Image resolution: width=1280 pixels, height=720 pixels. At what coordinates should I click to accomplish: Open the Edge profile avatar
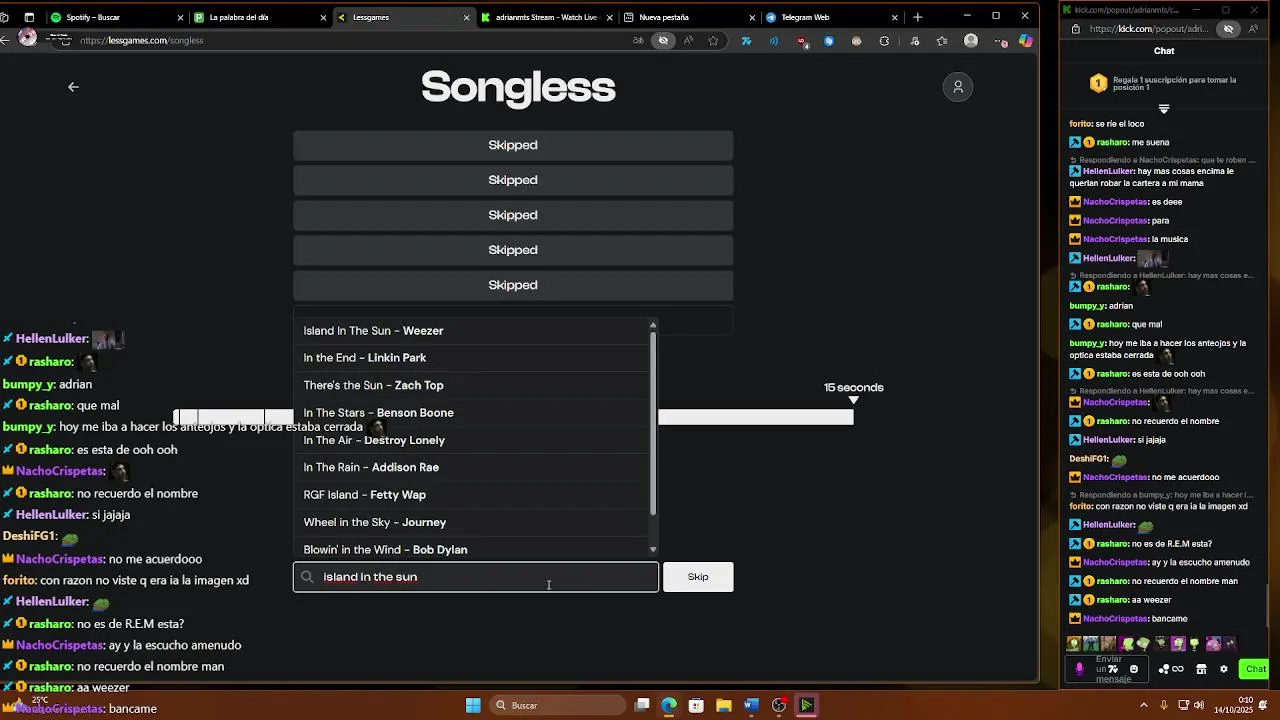pos(971,41)
